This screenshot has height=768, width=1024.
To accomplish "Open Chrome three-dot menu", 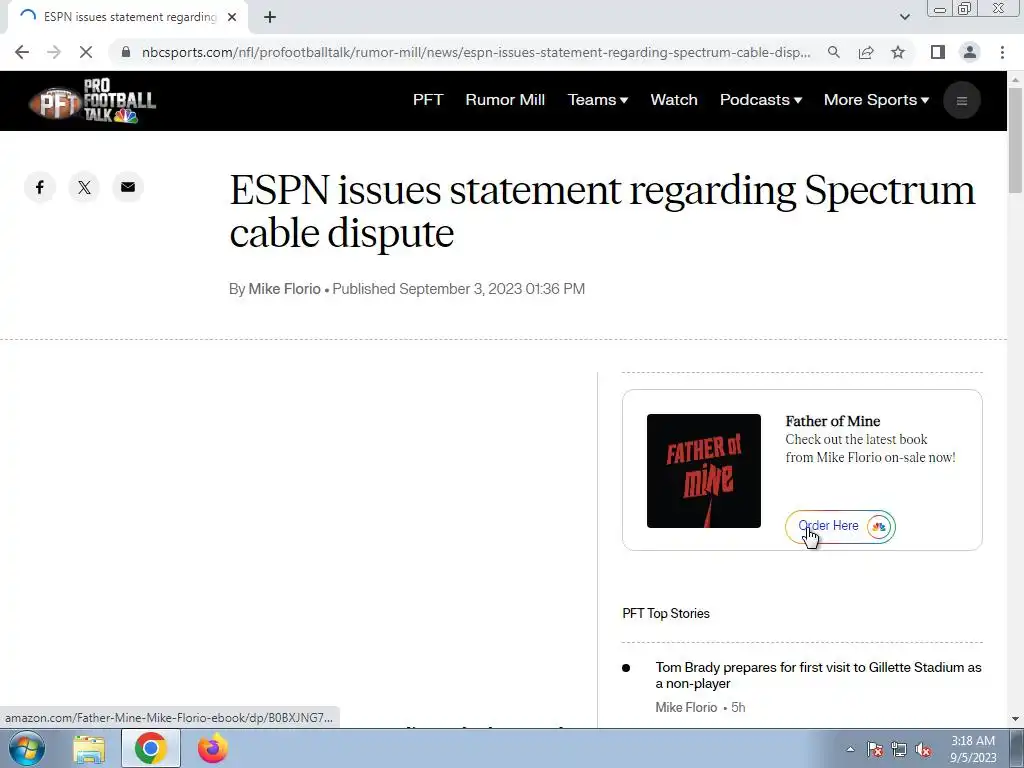I will click(1002, 52).
